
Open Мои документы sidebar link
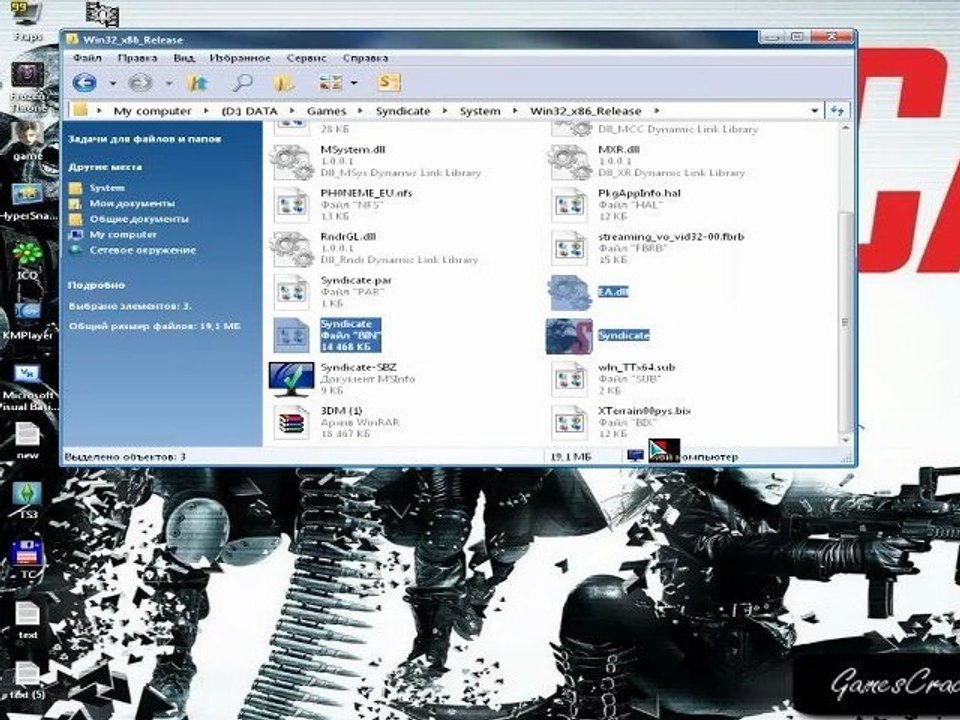[132, 203]
